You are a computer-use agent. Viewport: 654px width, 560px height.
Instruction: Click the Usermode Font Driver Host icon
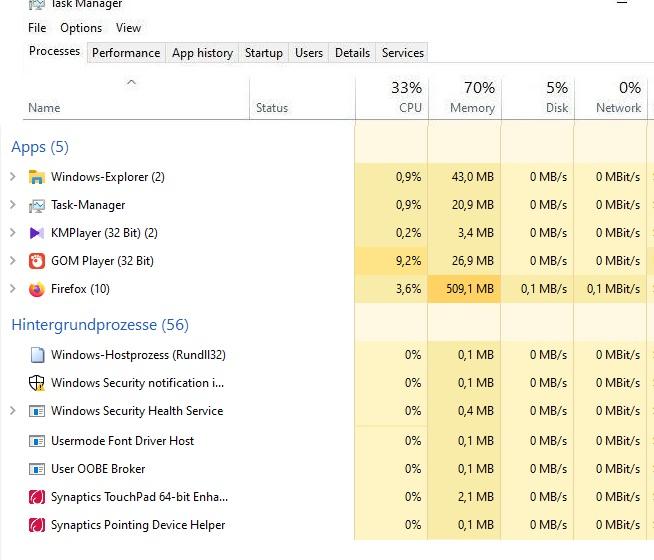pos(37,441)
